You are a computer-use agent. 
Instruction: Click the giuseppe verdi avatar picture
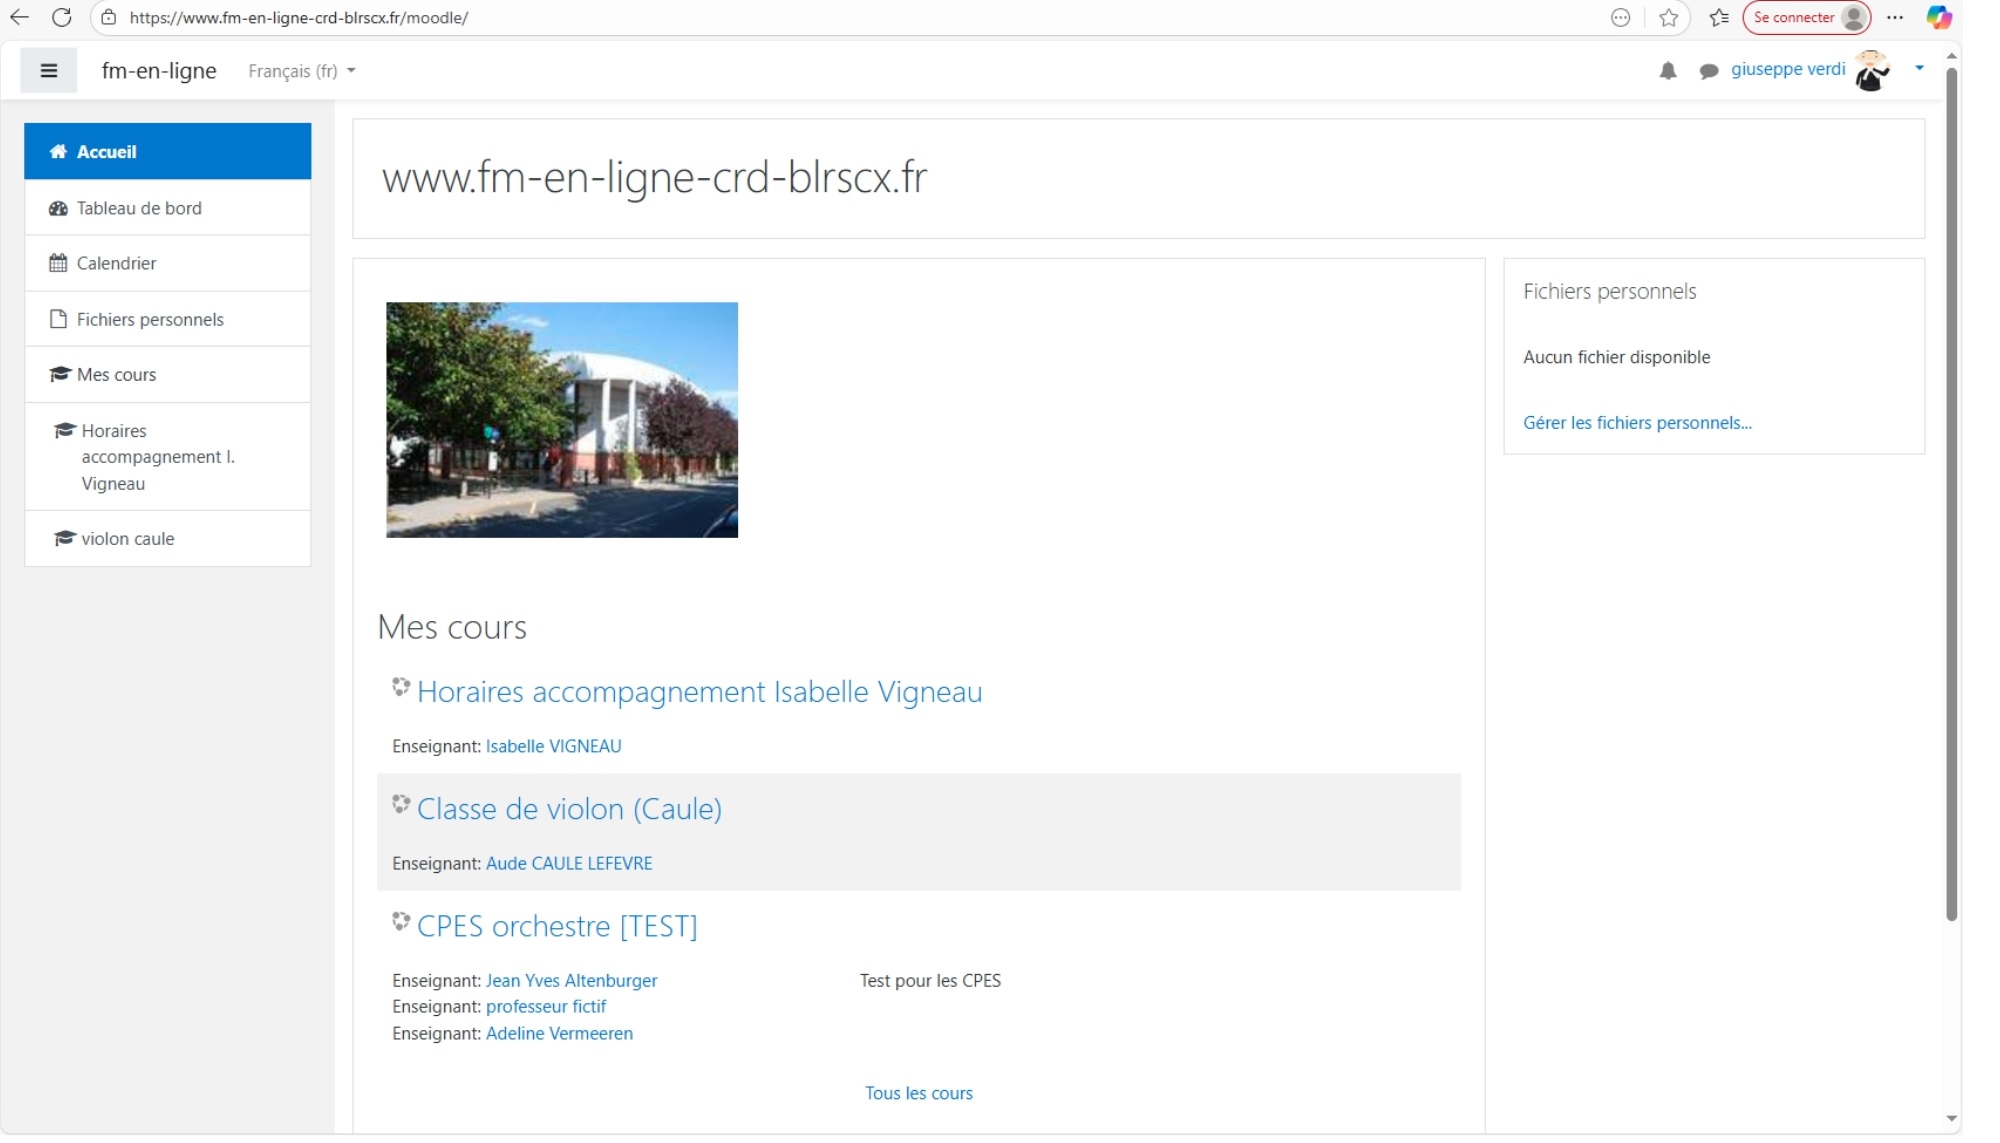coord(1871,71)
